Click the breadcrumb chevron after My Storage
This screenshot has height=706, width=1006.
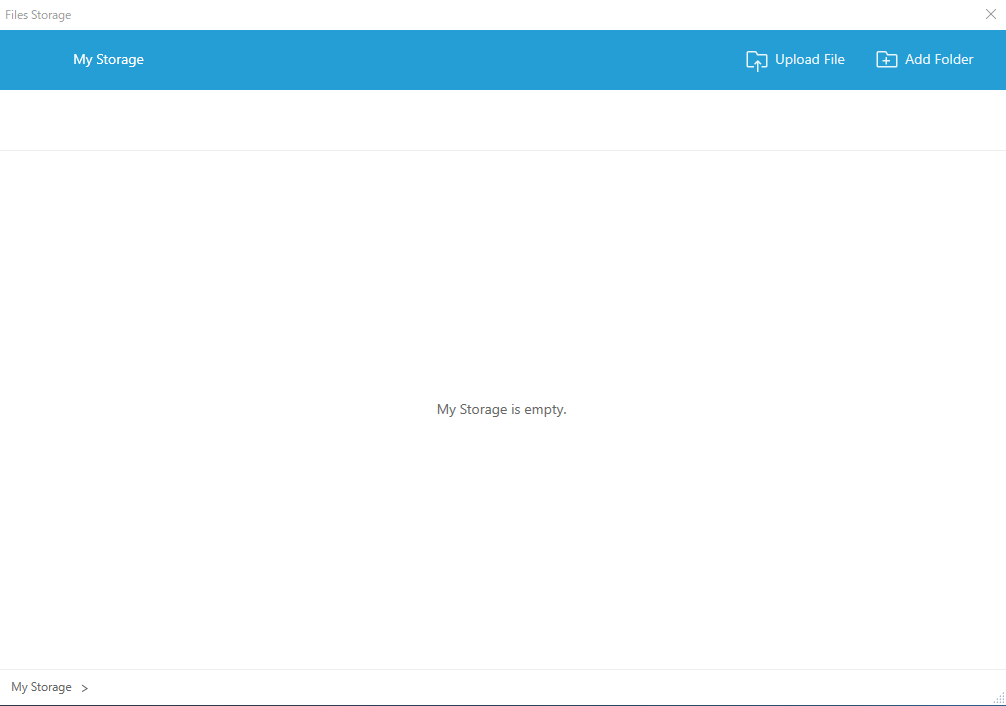point(85,688)
